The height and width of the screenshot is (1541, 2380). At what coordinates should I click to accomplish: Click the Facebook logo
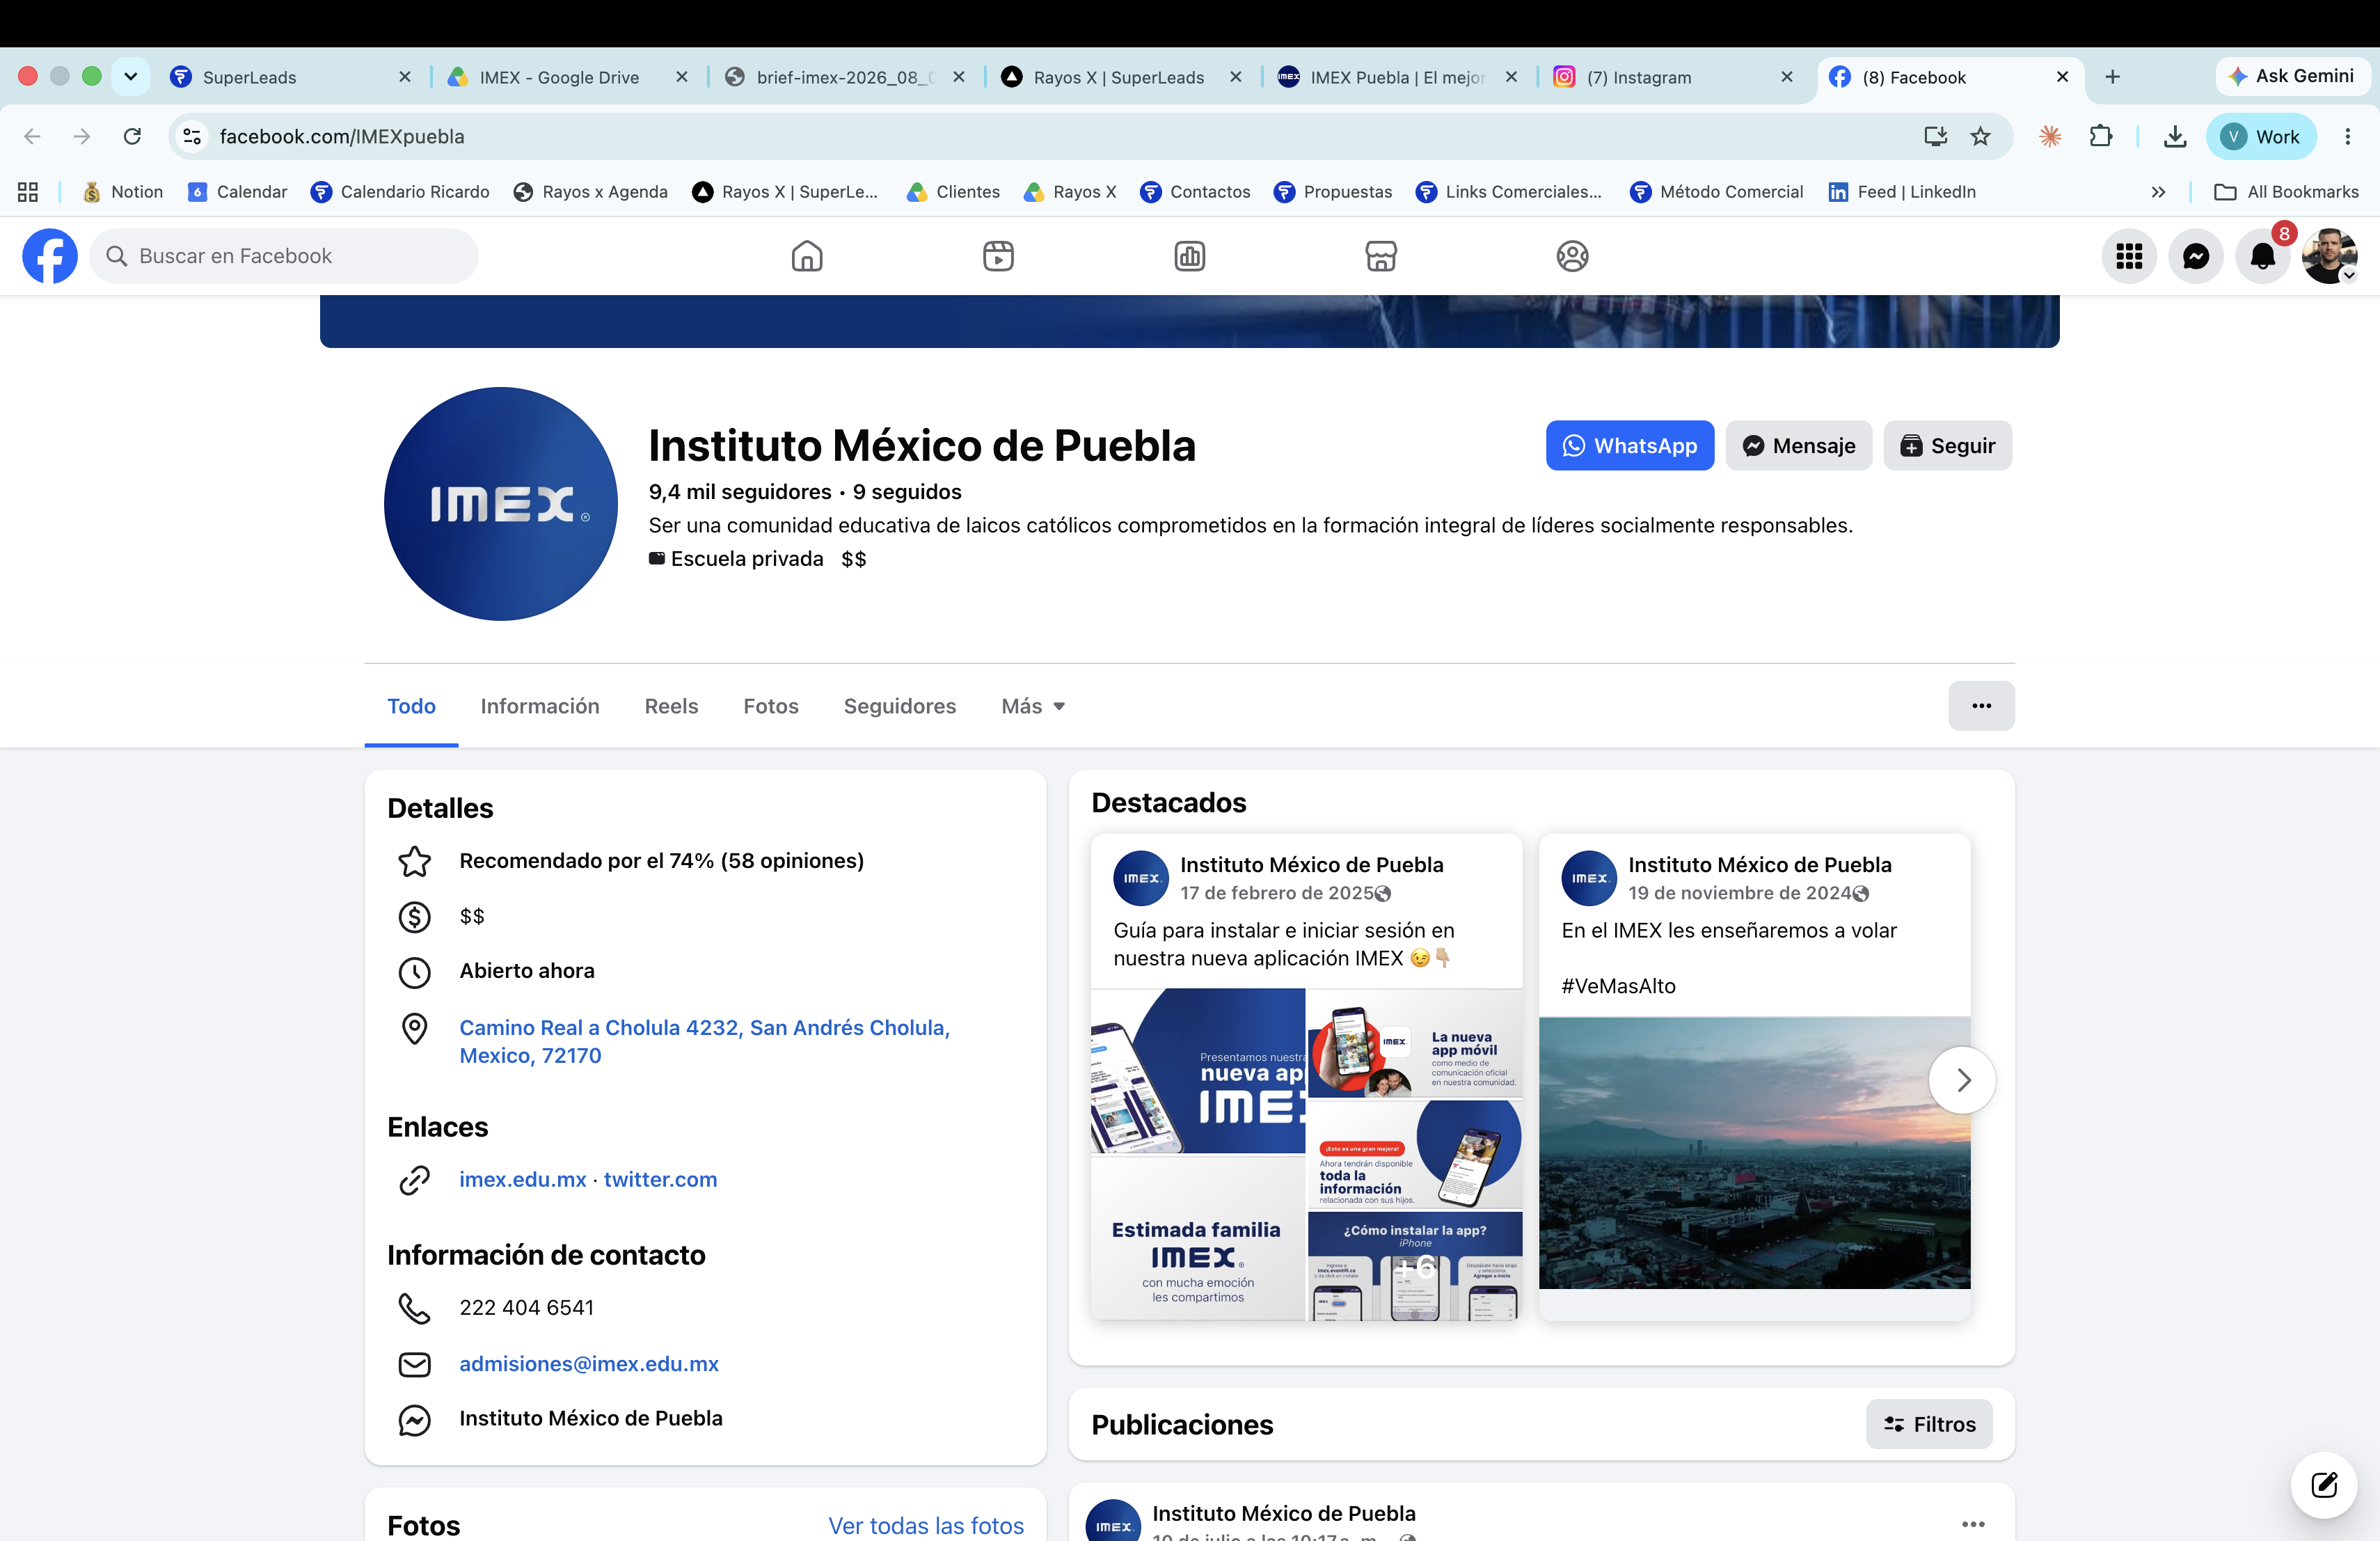coord(50,256)
